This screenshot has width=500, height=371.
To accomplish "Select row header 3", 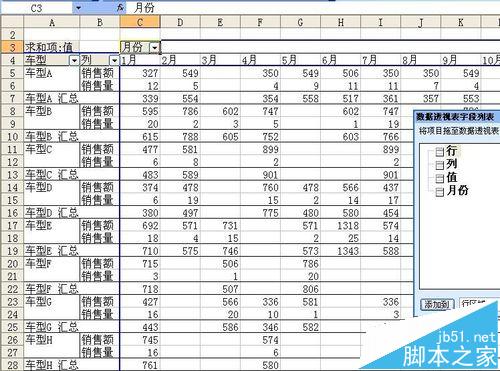I will tap(12, 47).
